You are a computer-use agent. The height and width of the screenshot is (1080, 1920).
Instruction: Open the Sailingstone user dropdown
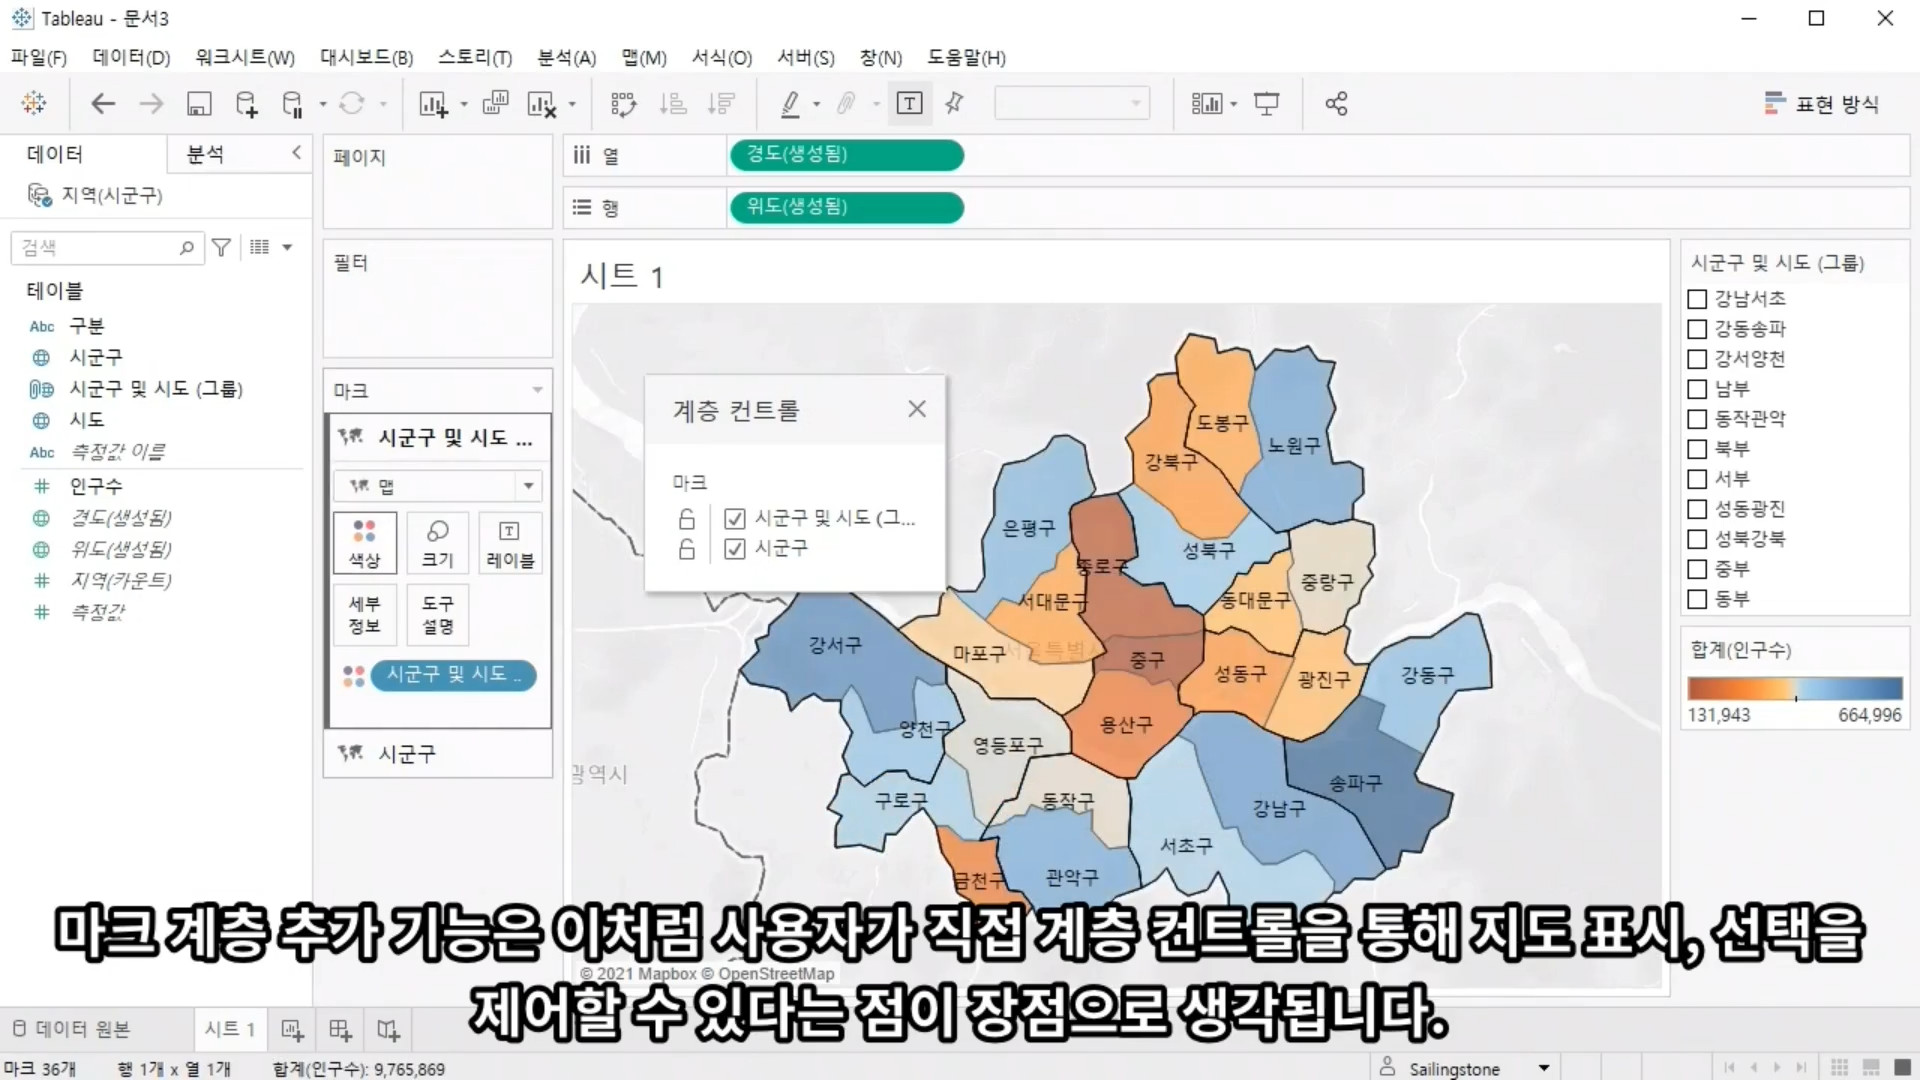click(1544, 1069)
